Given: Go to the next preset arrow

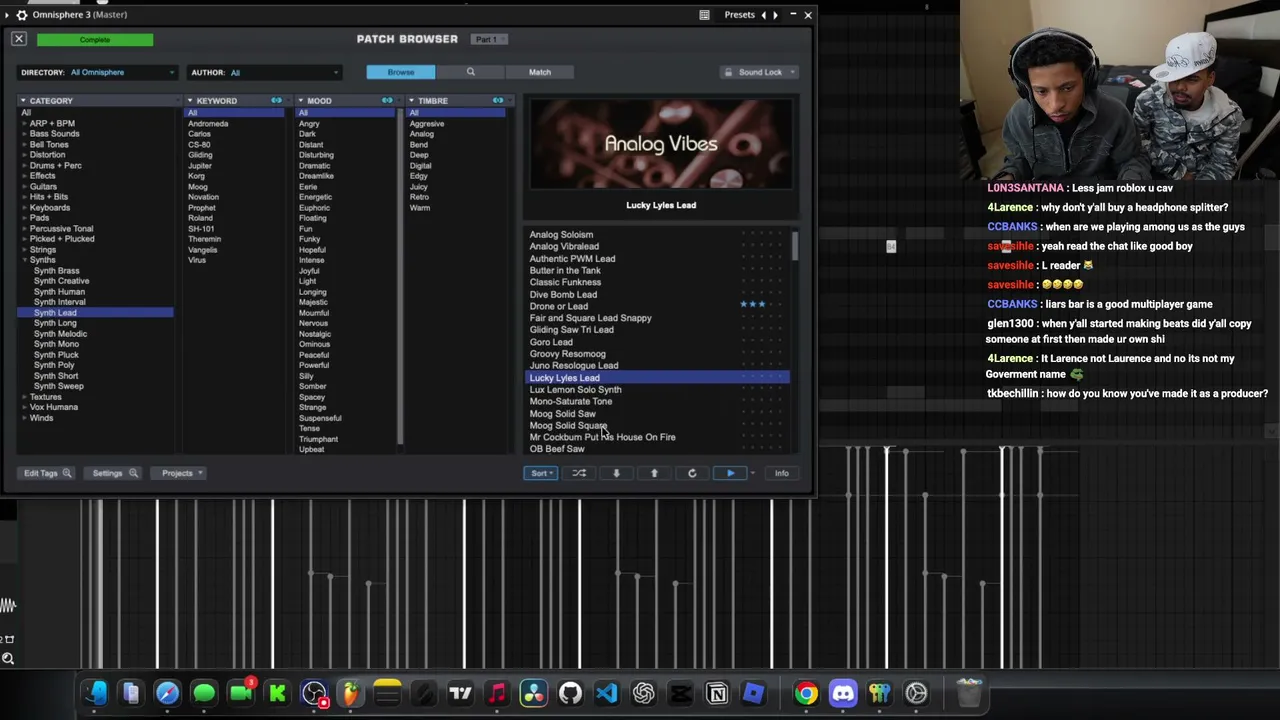Looking at the screenshot, I should tap(775, 15).
